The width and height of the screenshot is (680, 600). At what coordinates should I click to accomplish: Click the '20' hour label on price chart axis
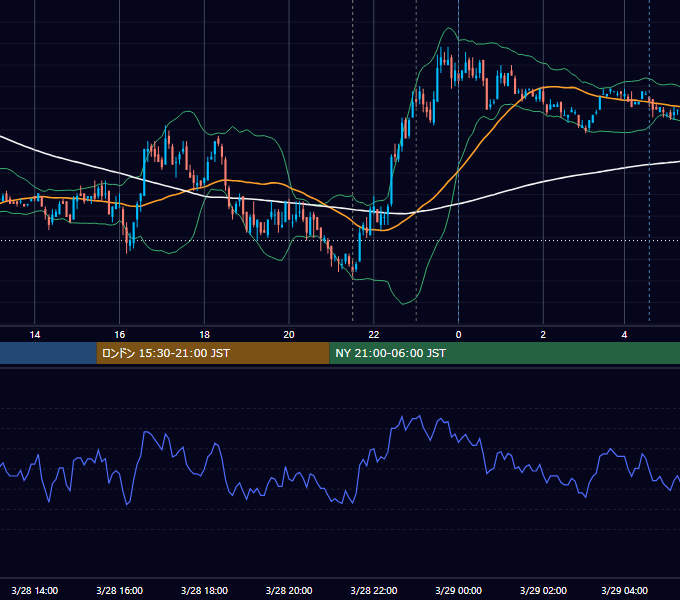click(x=289, y=335)
